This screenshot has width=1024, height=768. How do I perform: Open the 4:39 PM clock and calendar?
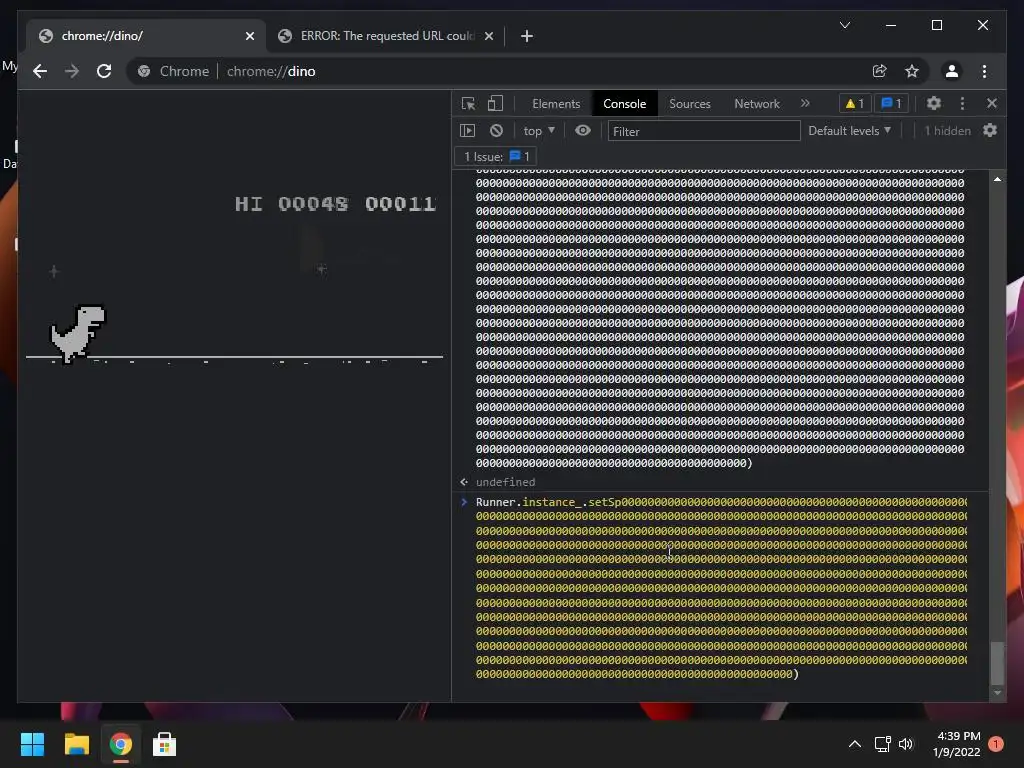coord(957,744)
